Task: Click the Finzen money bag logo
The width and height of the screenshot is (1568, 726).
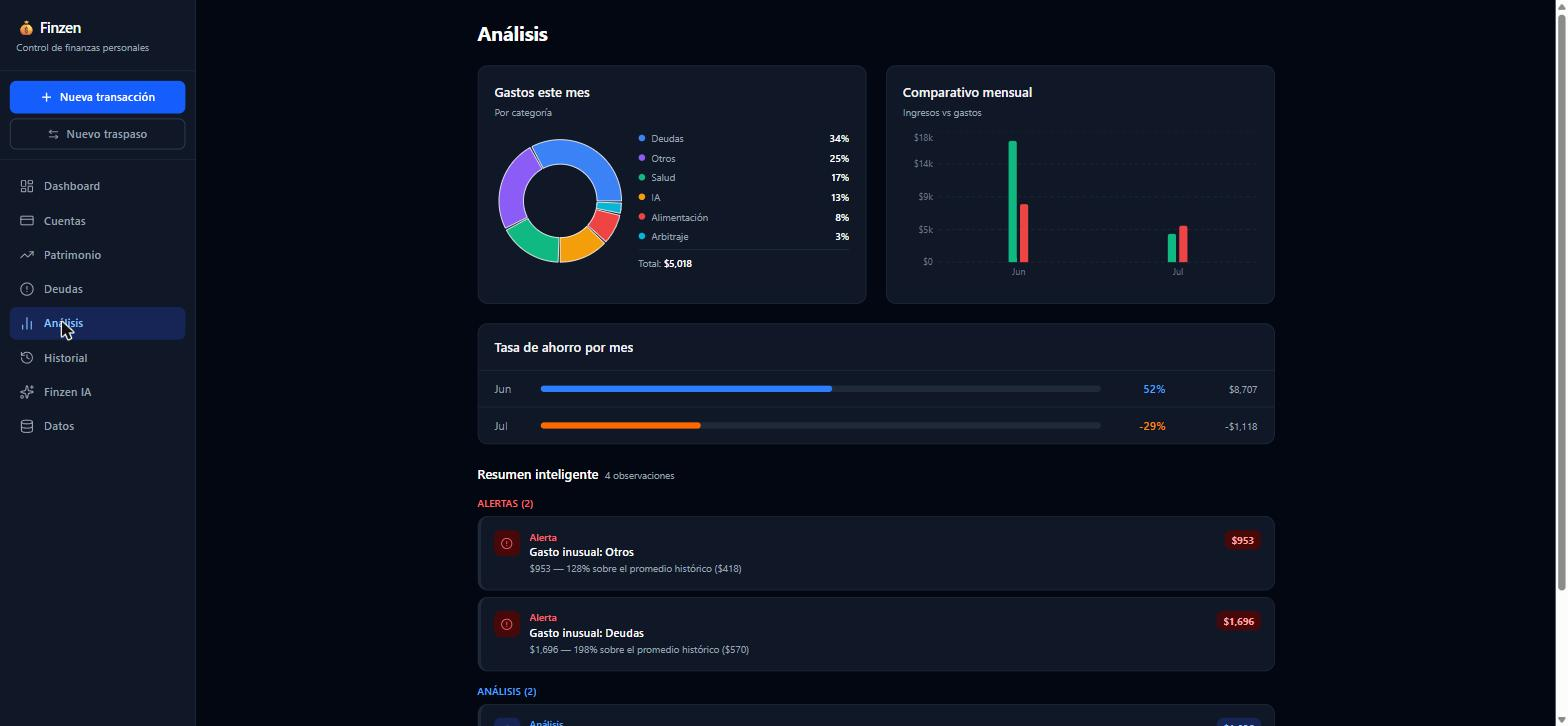Action: coord(26,28)
